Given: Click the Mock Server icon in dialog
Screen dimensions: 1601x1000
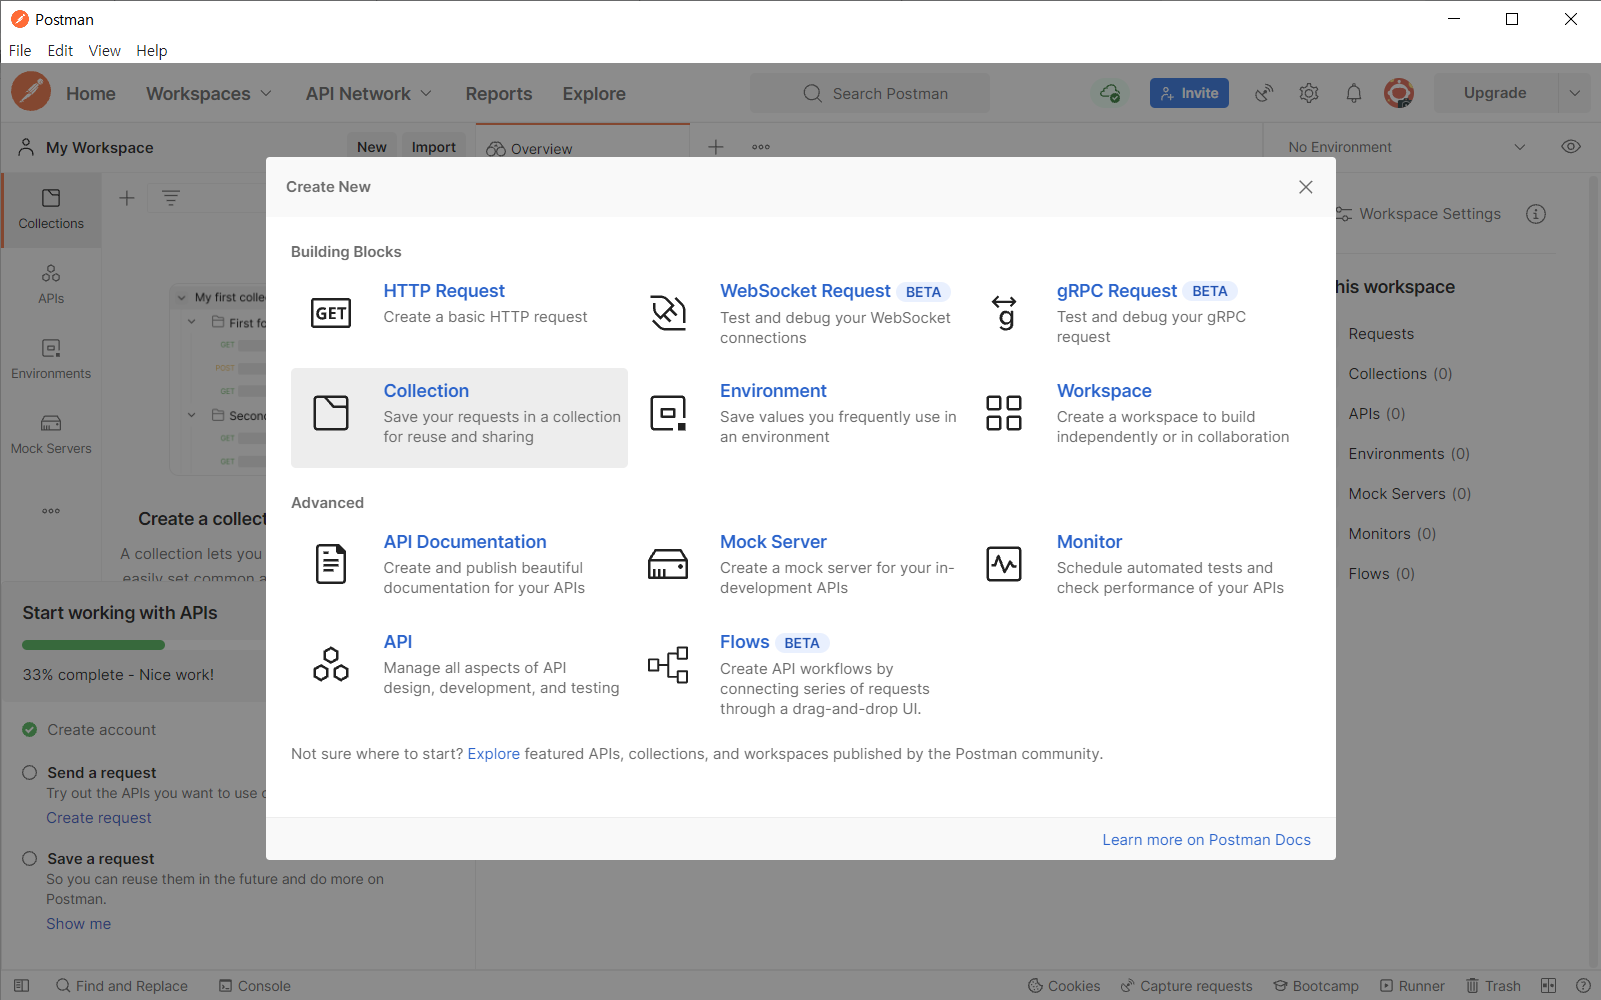Looking at the screenshot, I should (x=668, y=564).
